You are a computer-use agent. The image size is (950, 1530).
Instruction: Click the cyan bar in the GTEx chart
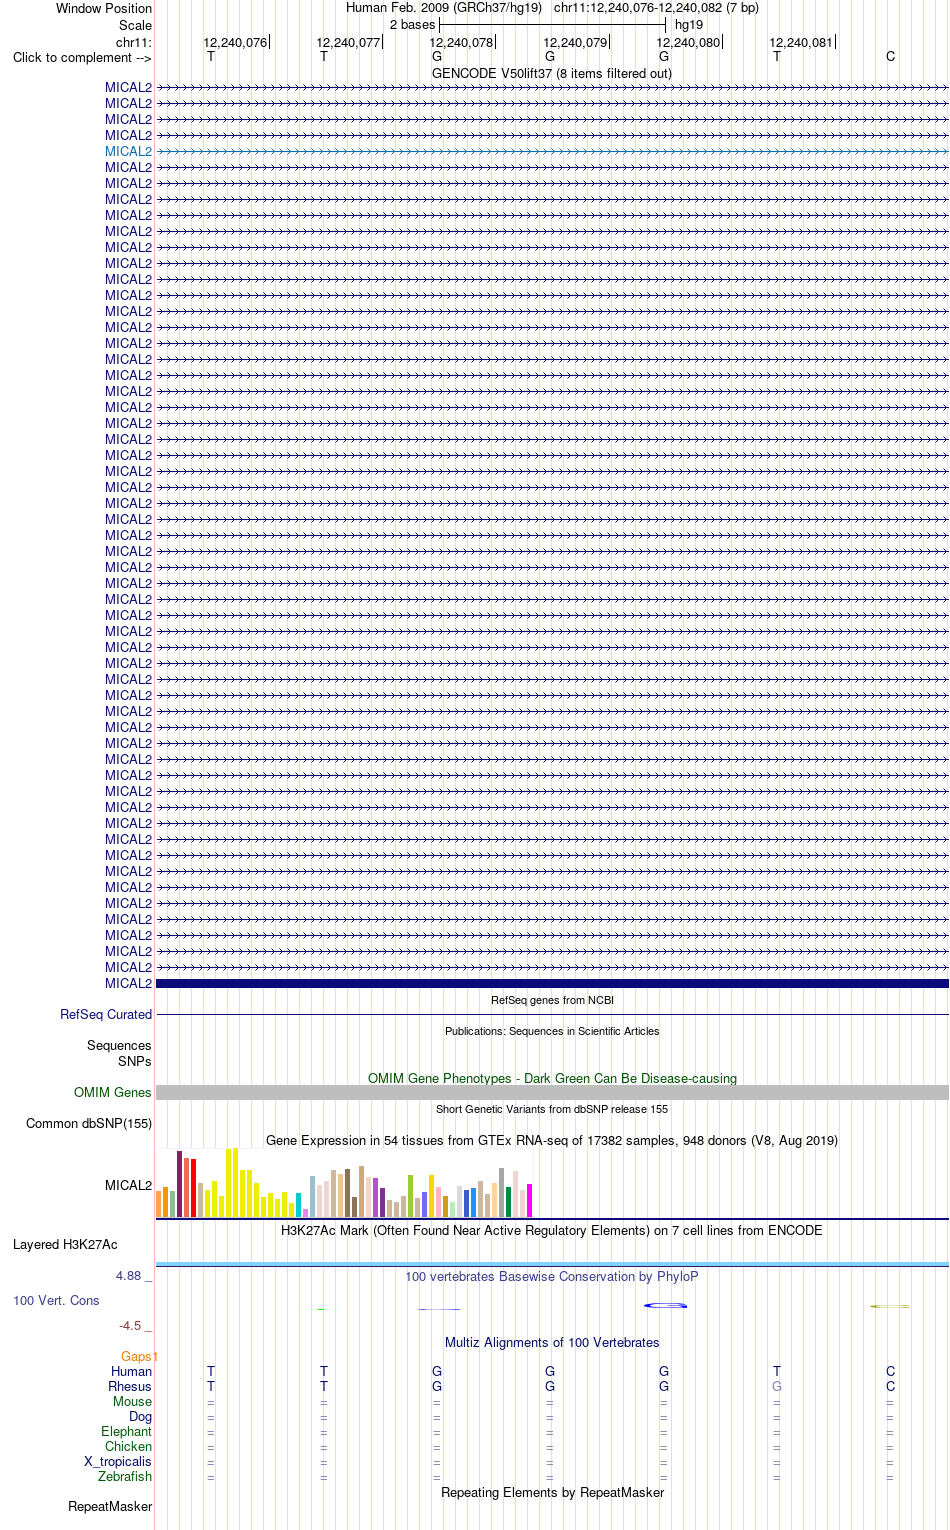pyautogui.click(x=299, y=1205)
